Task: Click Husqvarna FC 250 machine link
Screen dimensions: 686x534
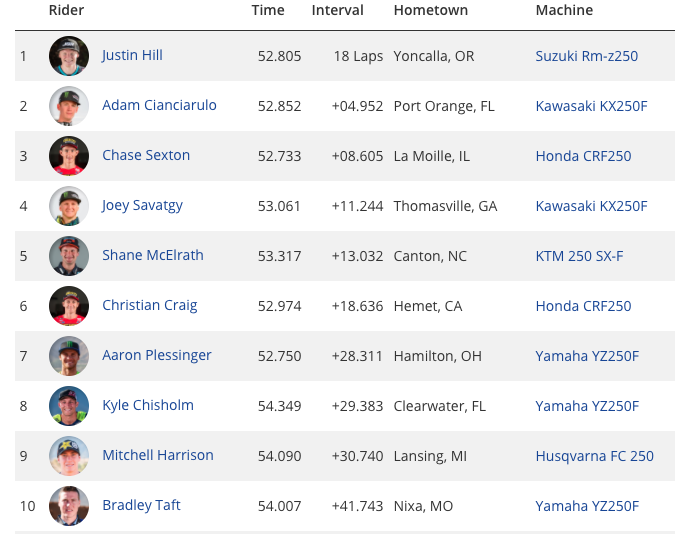Action: click(x=595, y=456)
